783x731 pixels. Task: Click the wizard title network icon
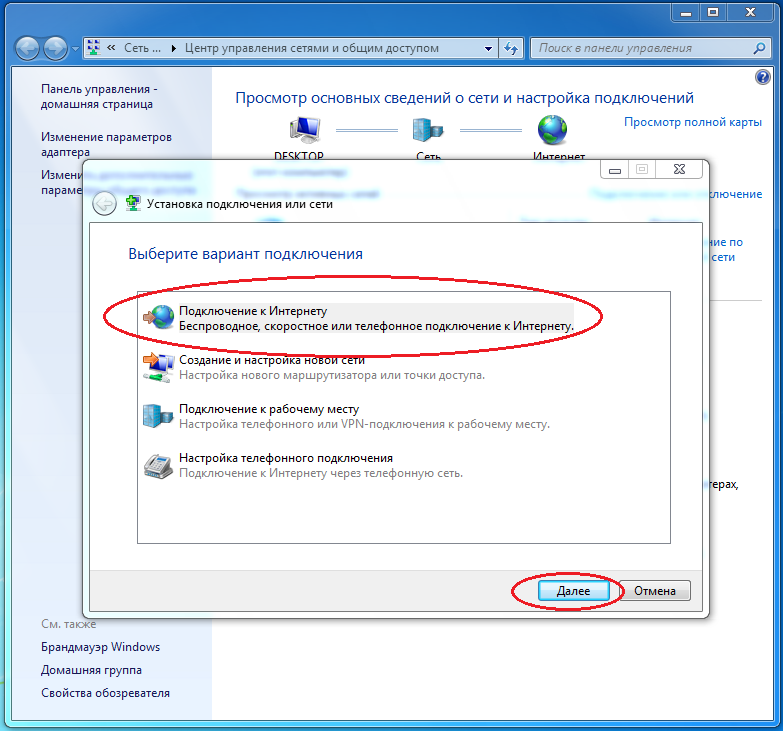[132, 203]
